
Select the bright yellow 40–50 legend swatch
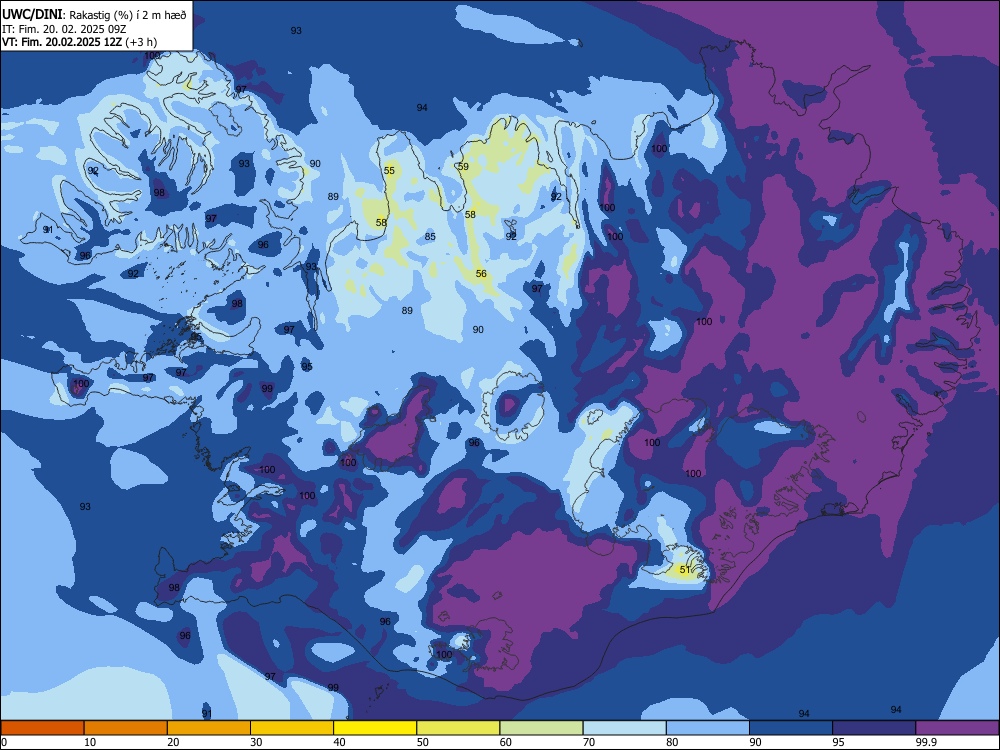pyautogui.click(x=375, y=728)
